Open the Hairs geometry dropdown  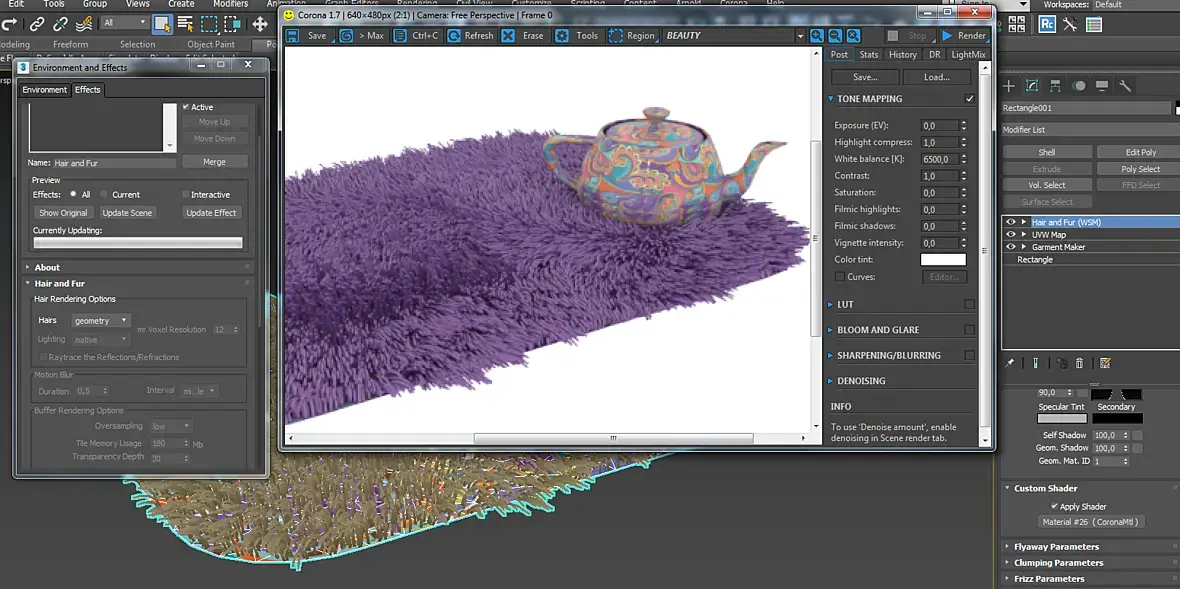point(101,321)
